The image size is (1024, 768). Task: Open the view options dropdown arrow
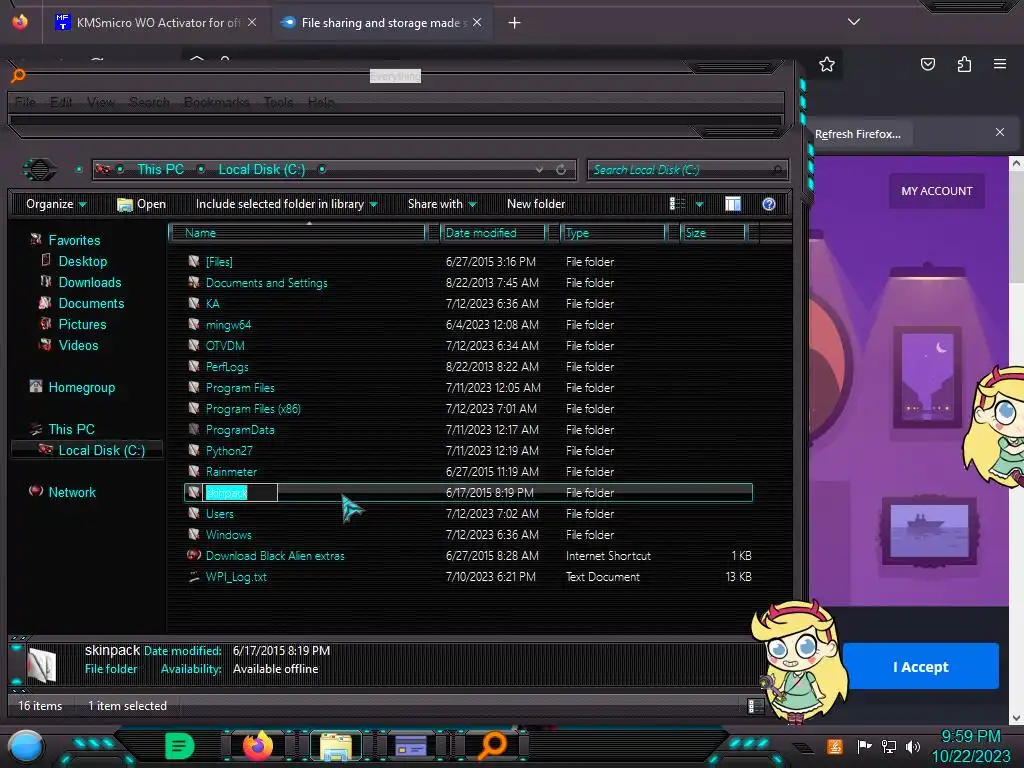point(699,204)
